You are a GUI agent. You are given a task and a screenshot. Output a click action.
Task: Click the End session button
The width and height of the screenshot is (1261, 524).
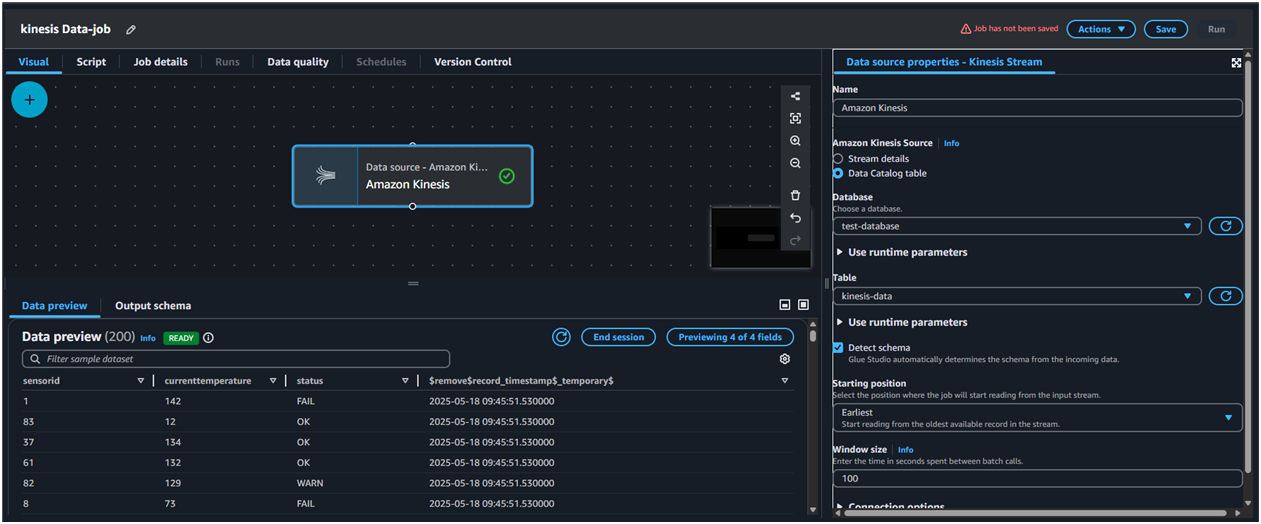[619, 337]
